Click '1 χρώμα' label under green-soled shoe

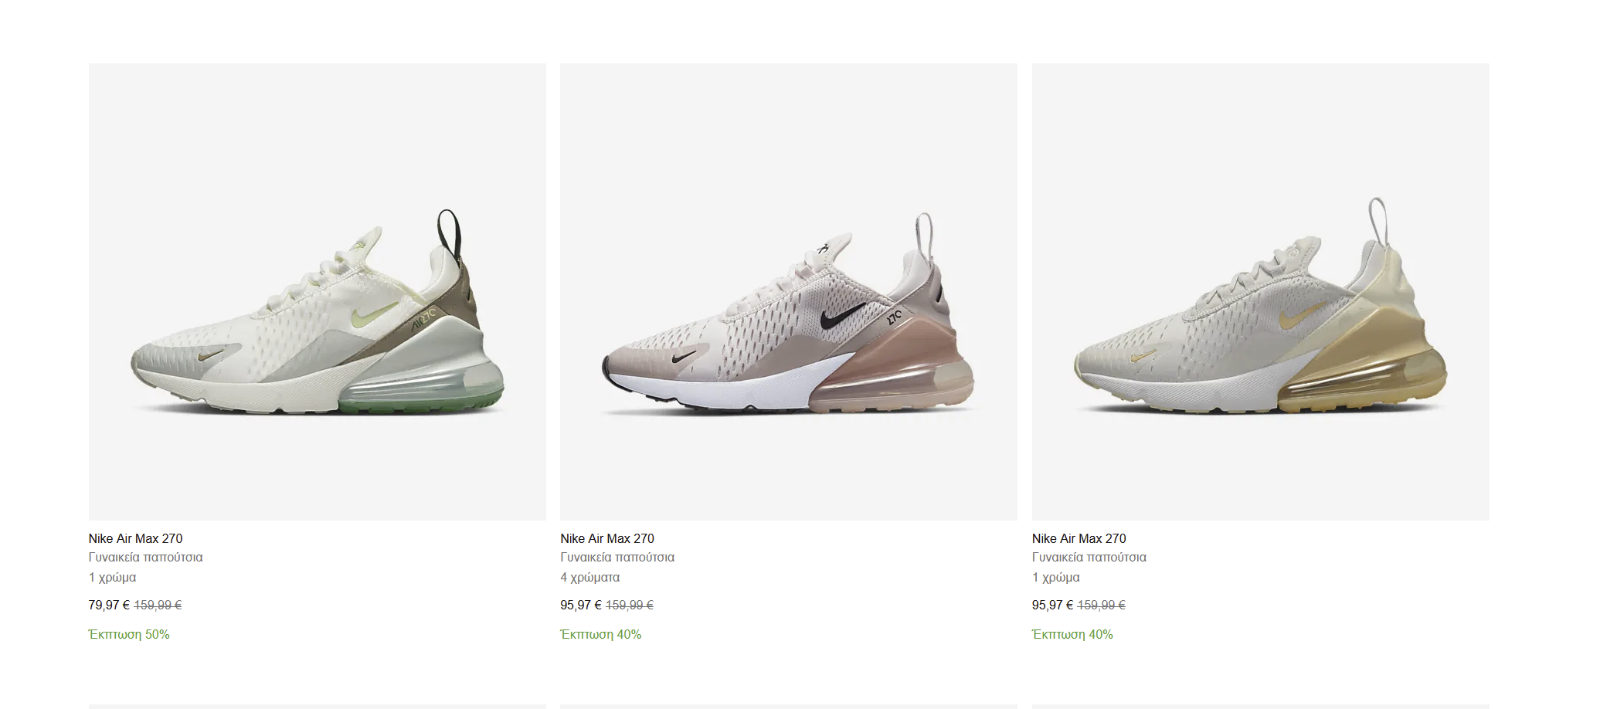112,577
